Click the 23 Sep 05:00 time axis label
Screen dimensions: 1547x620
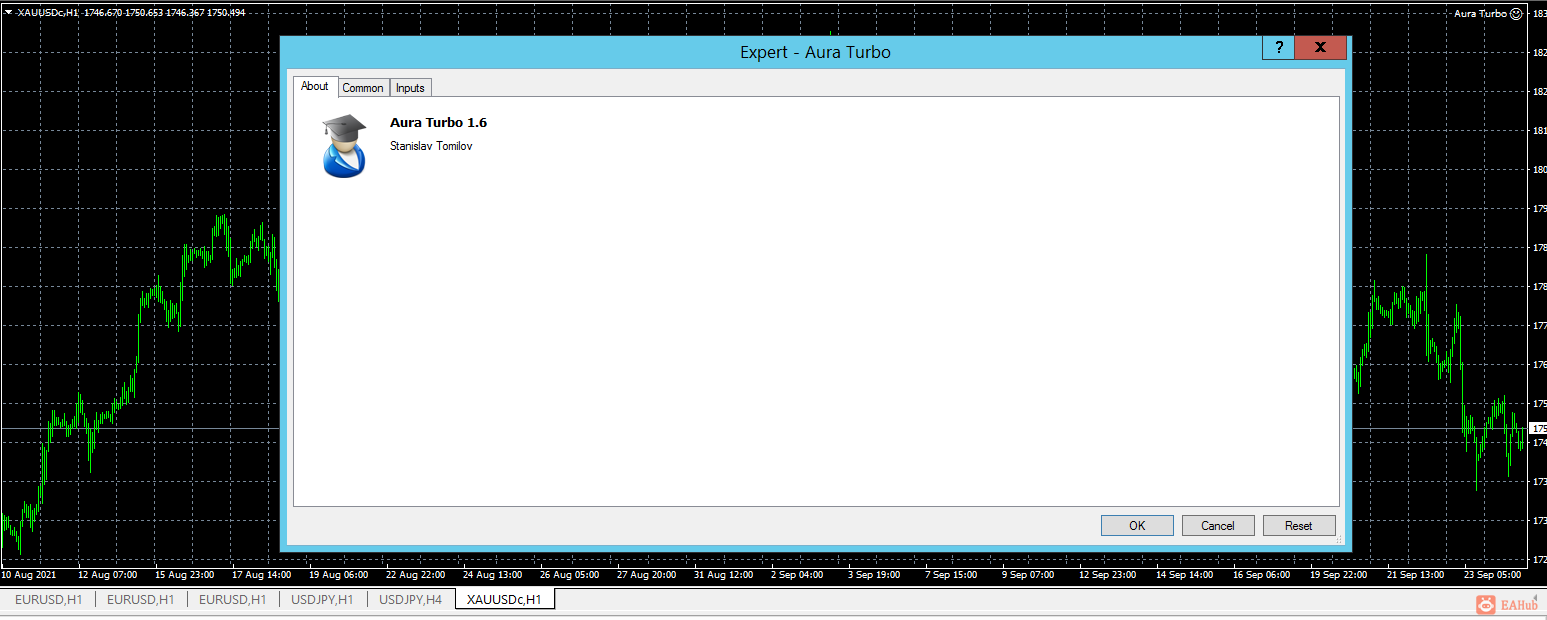click(1491, 575)
